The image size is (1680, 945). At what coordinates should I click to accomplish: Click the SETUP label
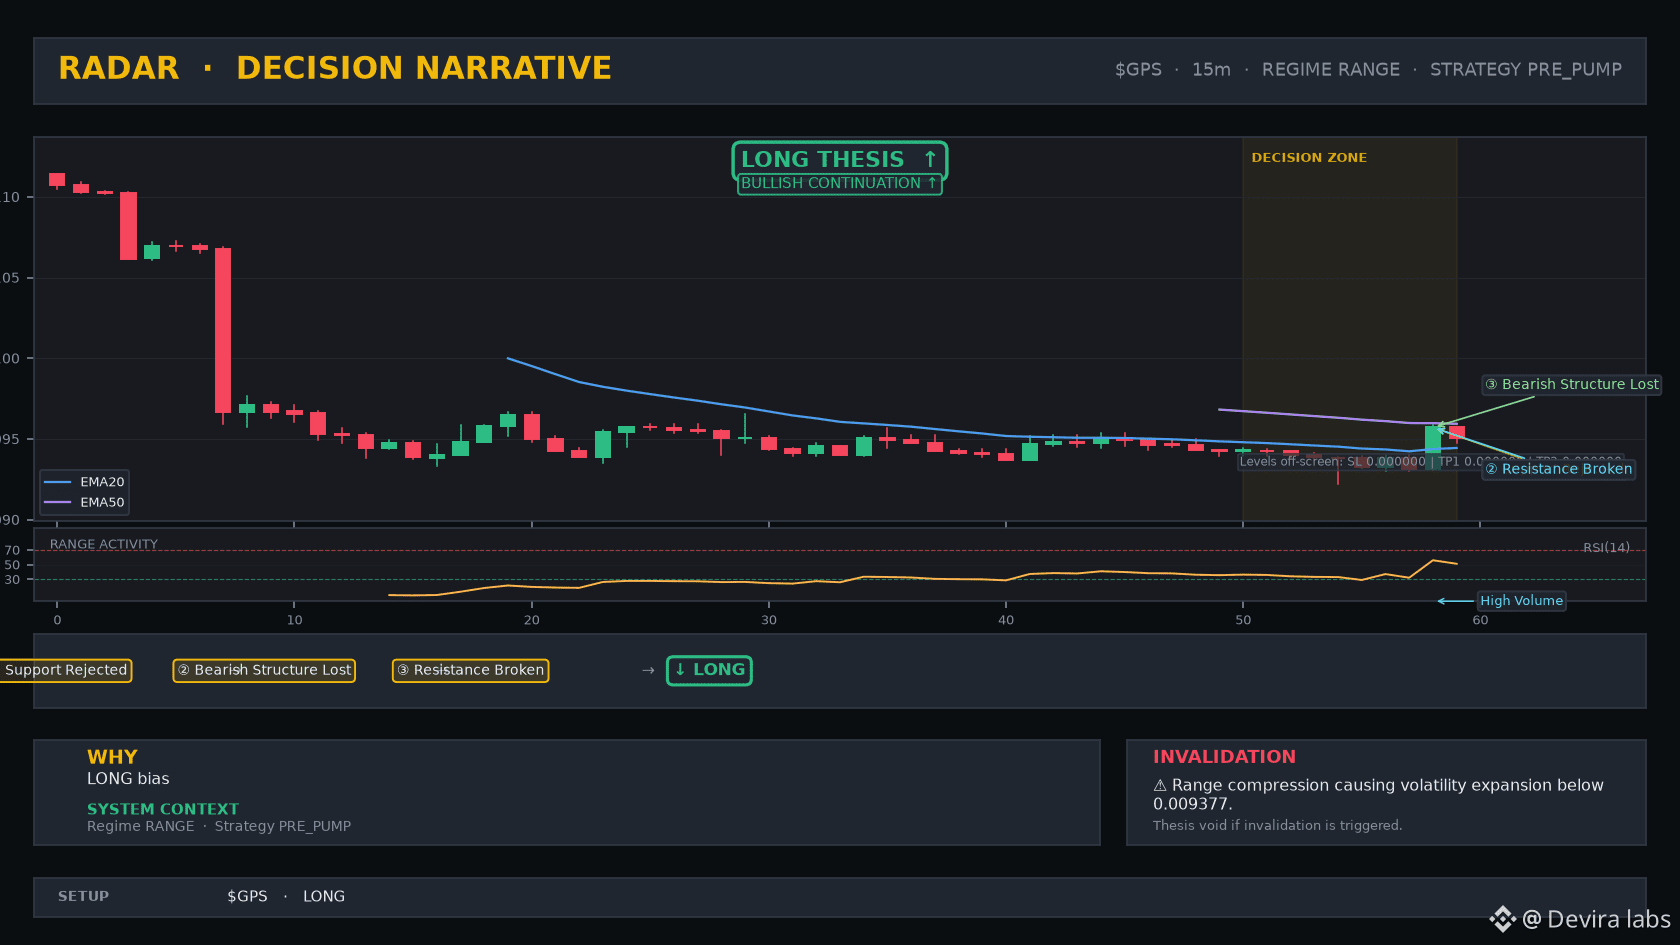click(83, 897)
